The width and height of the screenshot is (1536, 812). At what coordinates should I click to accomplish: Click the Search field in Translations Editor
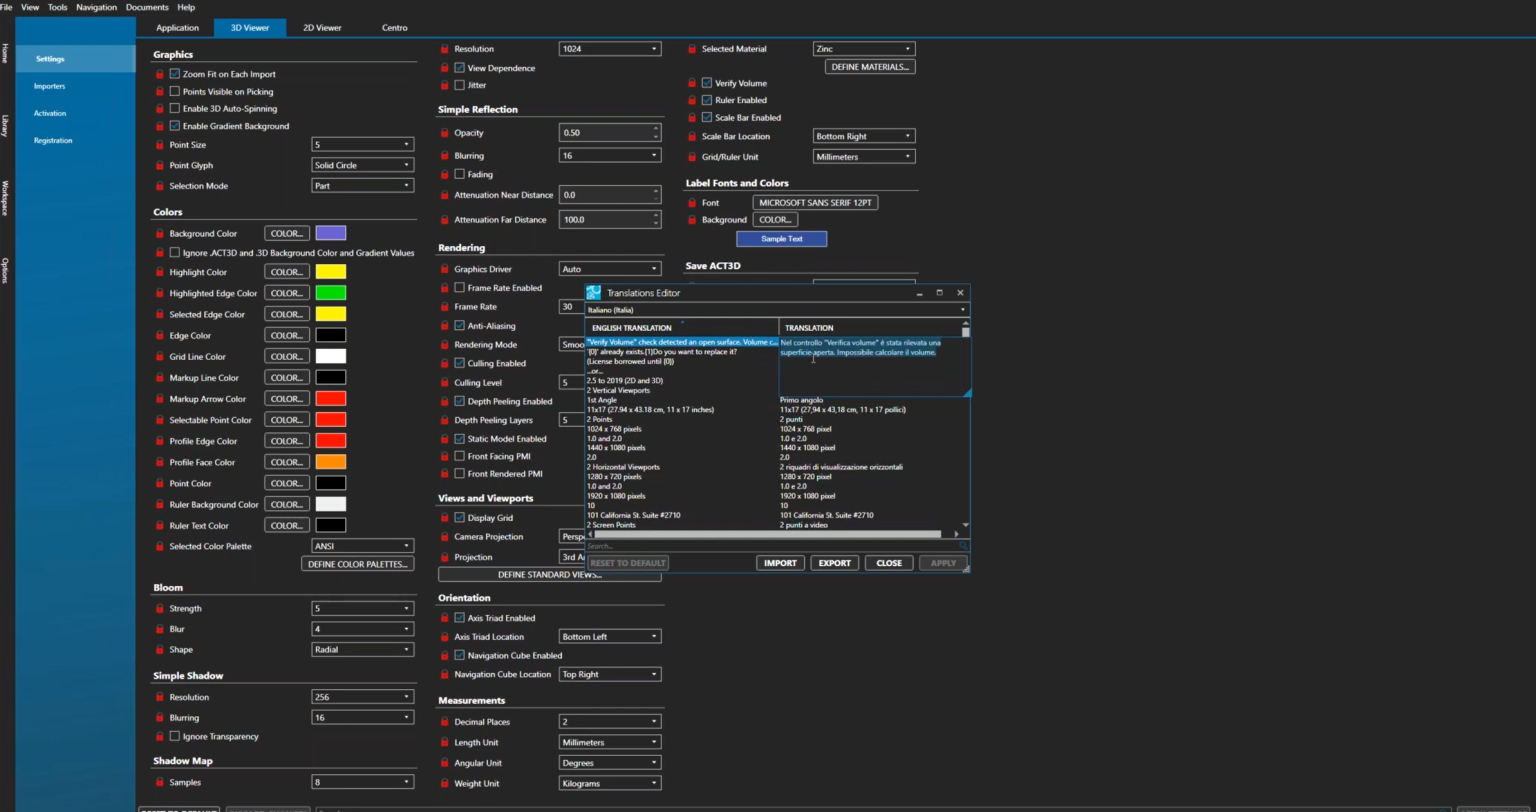[770, 546]
